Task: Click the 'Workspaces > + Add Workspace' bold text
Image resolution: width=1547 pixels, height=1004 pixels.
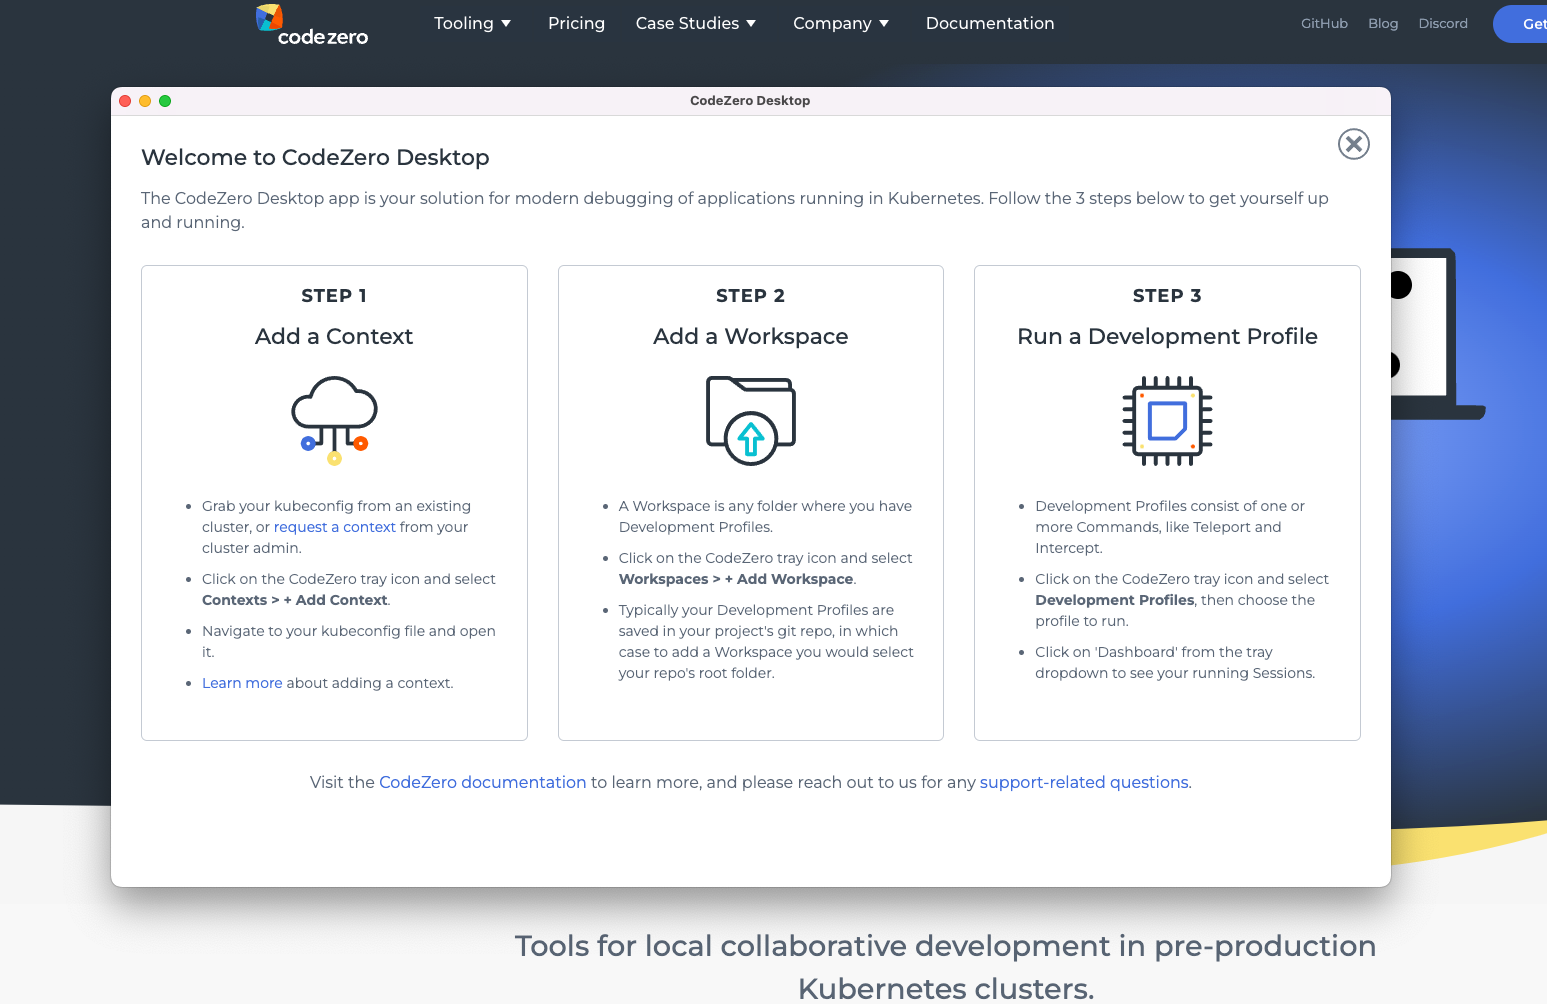Action: (x=736, y=579)
